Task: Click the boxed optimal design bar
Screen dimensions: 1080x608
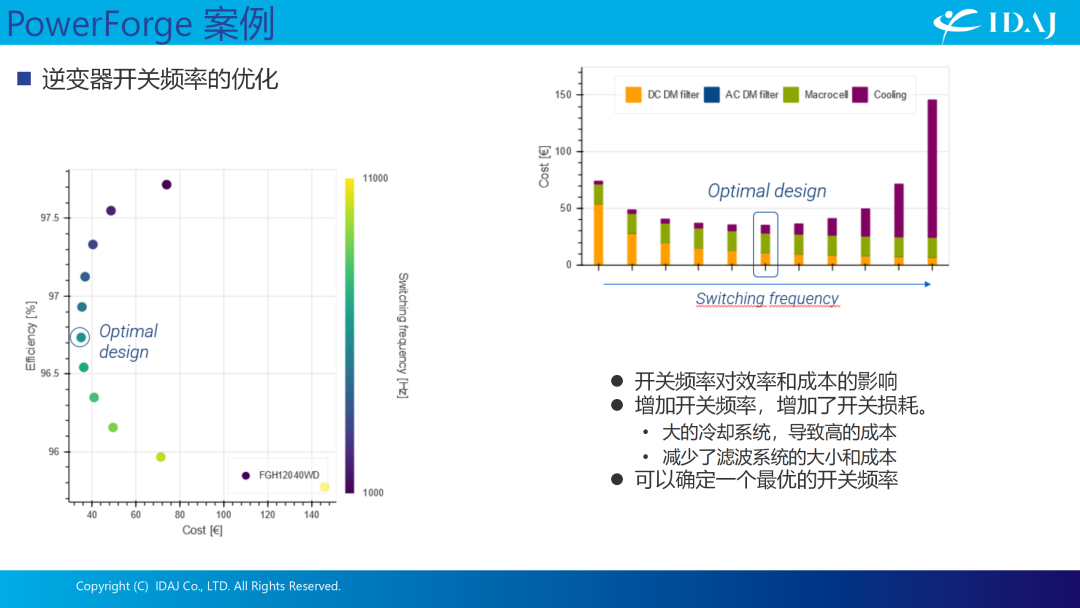Action: (x=765, y=244)
